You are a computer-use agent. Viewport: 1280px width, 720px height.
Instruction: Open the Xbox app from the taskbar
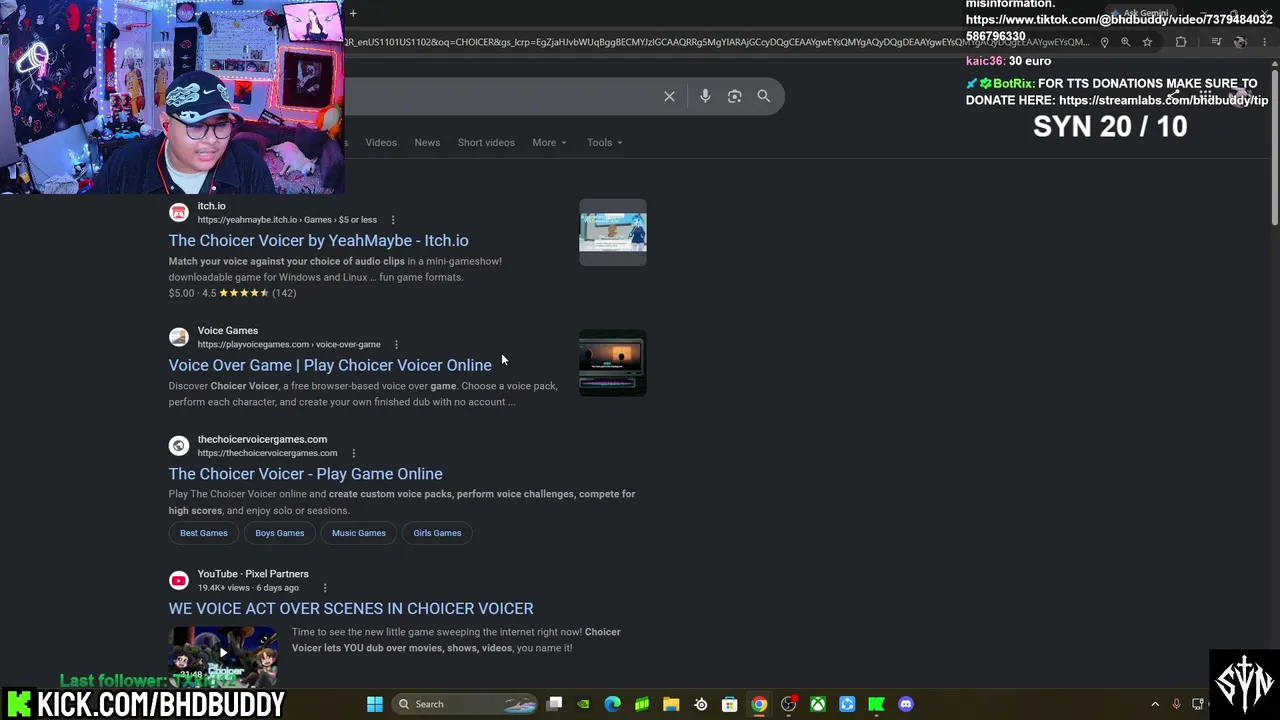[x=818, y=704]
